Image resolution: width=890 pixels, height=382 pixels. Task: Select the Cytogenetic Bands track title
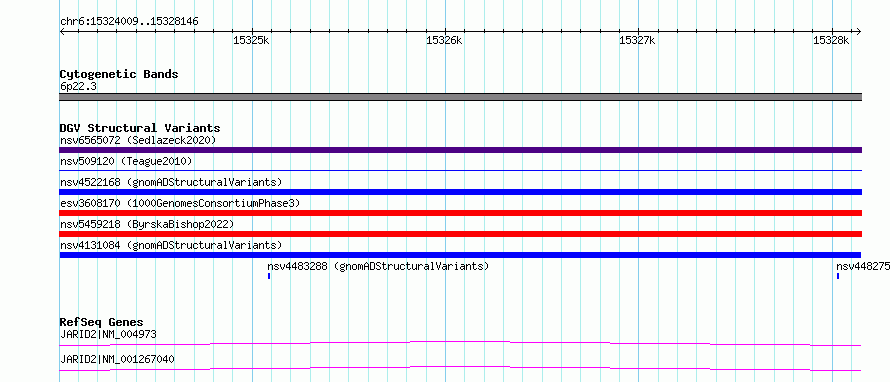pos(119,74)
